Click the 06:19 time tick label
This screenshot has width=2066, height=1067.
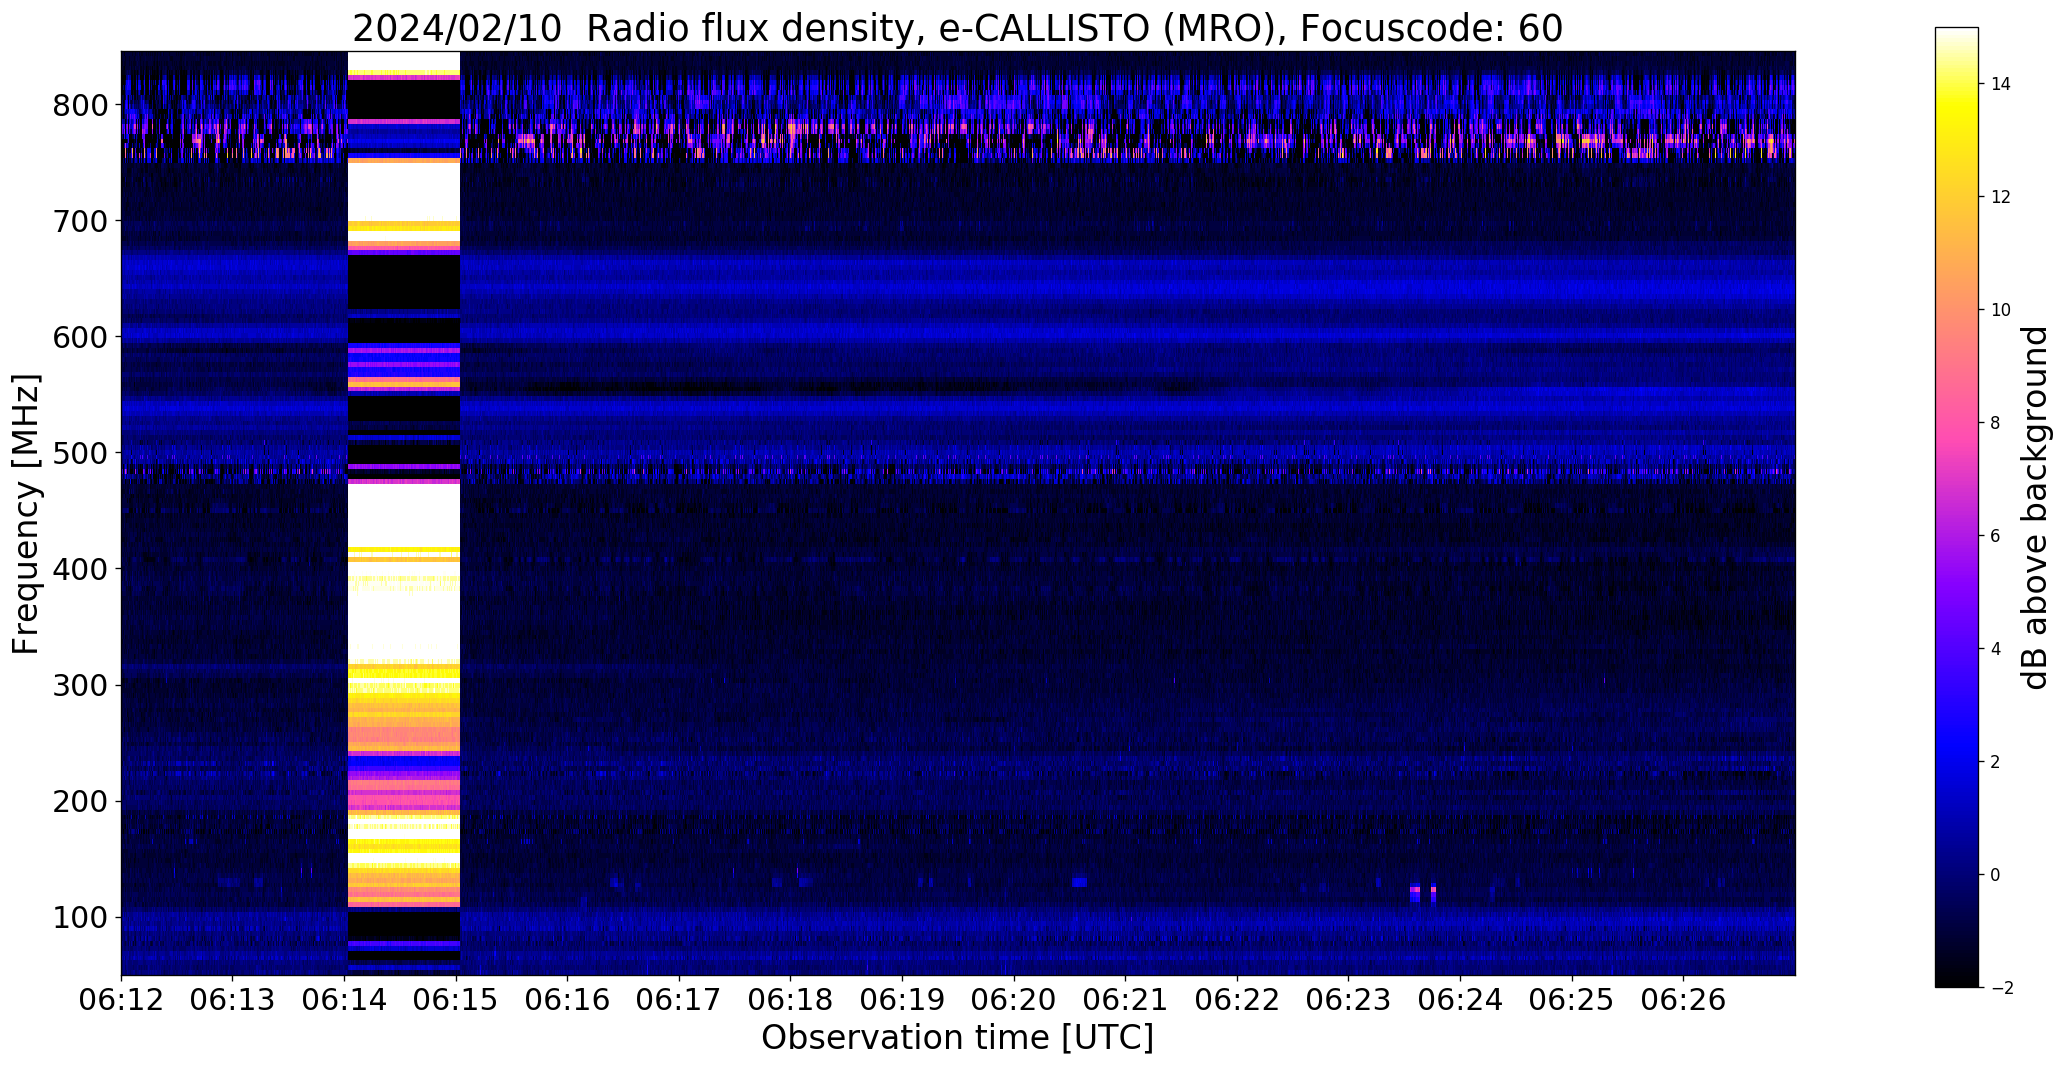pyautogui.click(x=903, y=1001)
